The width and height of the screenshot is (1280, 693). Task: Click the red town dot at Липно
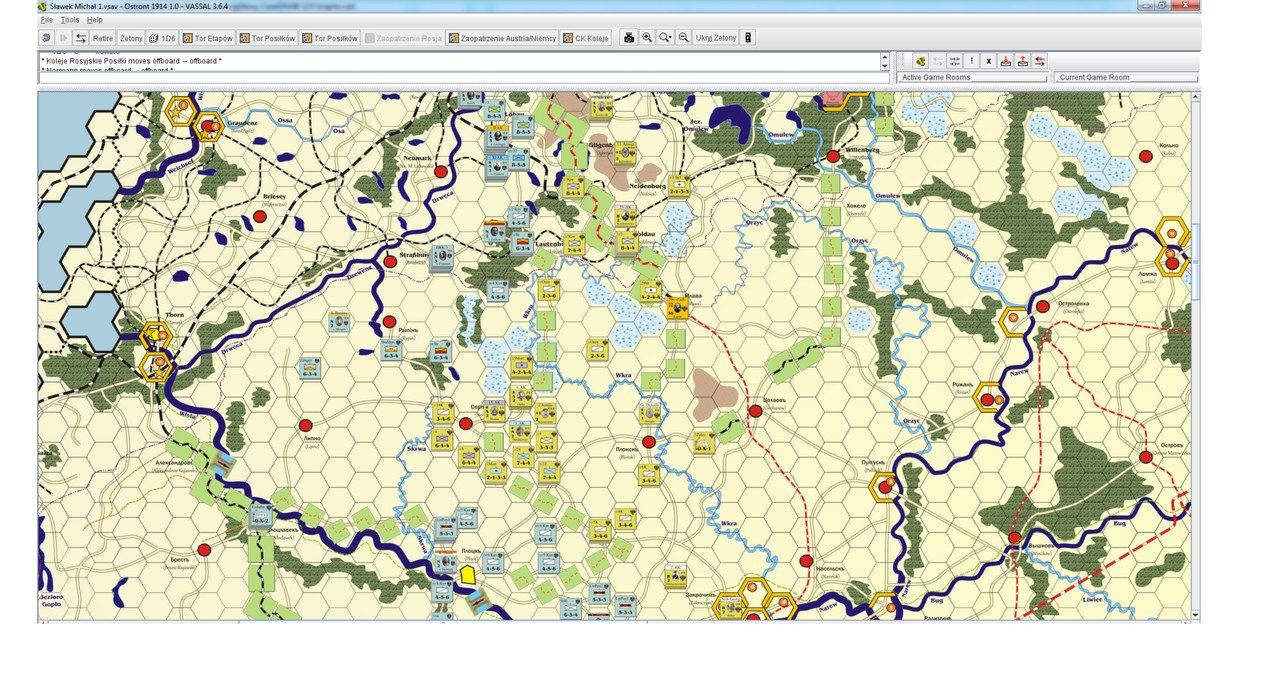305,425
